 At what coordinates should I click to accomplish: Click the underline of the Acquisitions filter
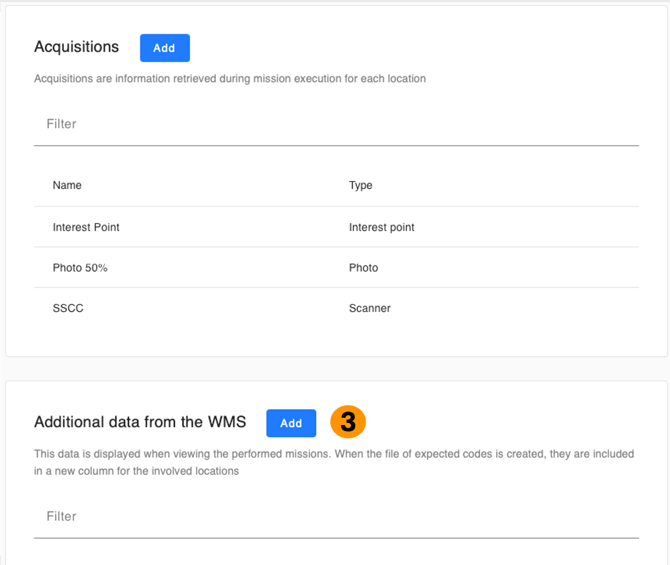(x=336, y=145)
